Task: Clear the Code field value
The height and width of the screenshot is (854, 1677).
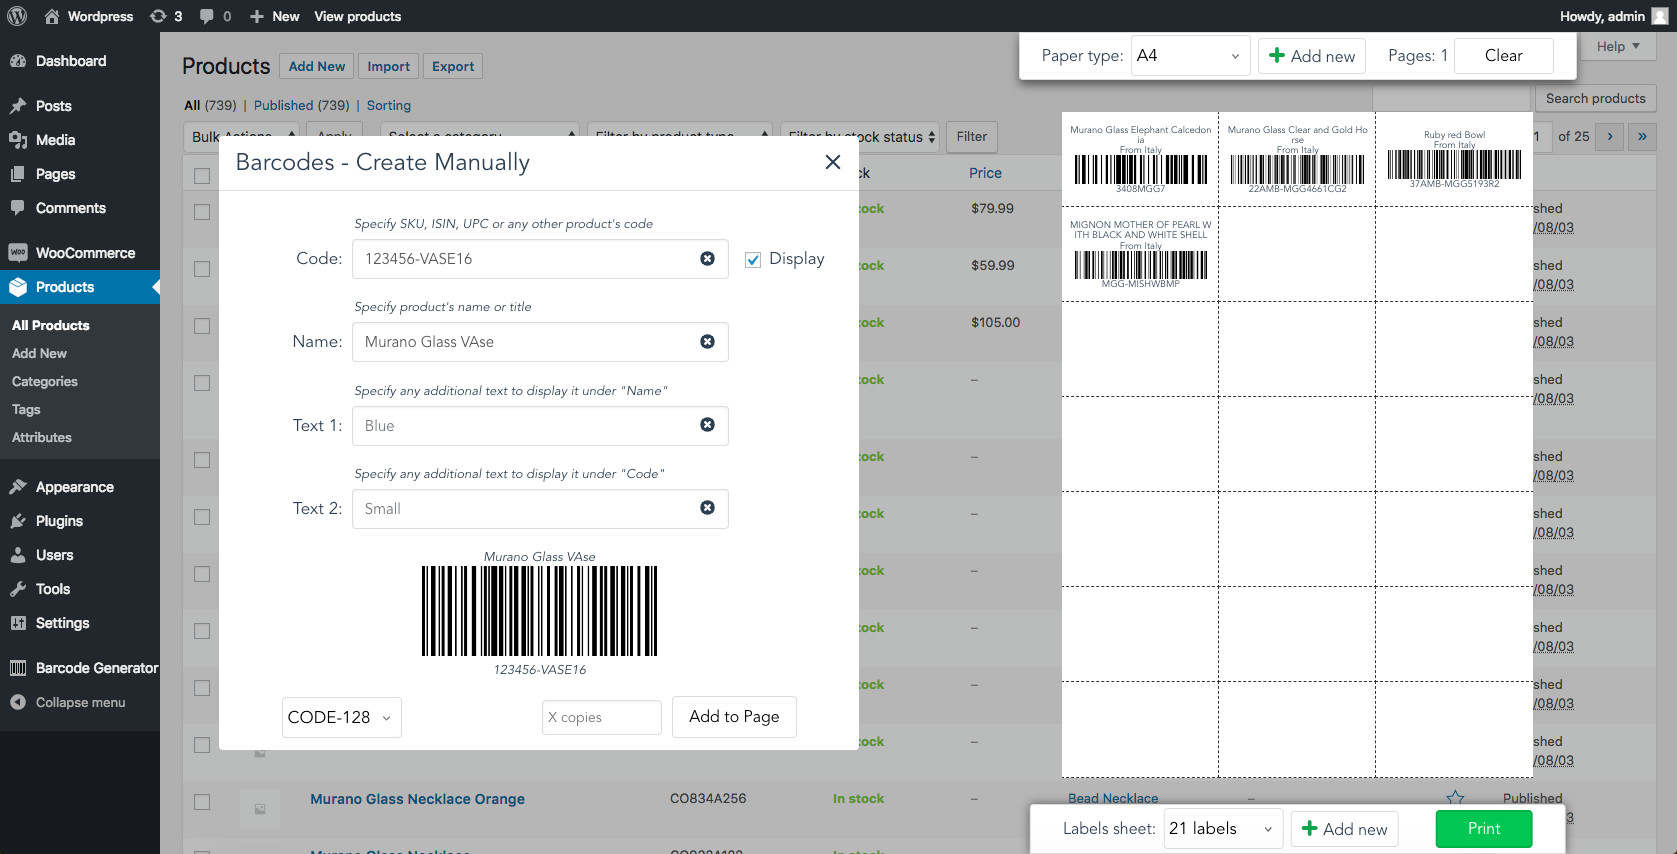Action: point(707,259)
